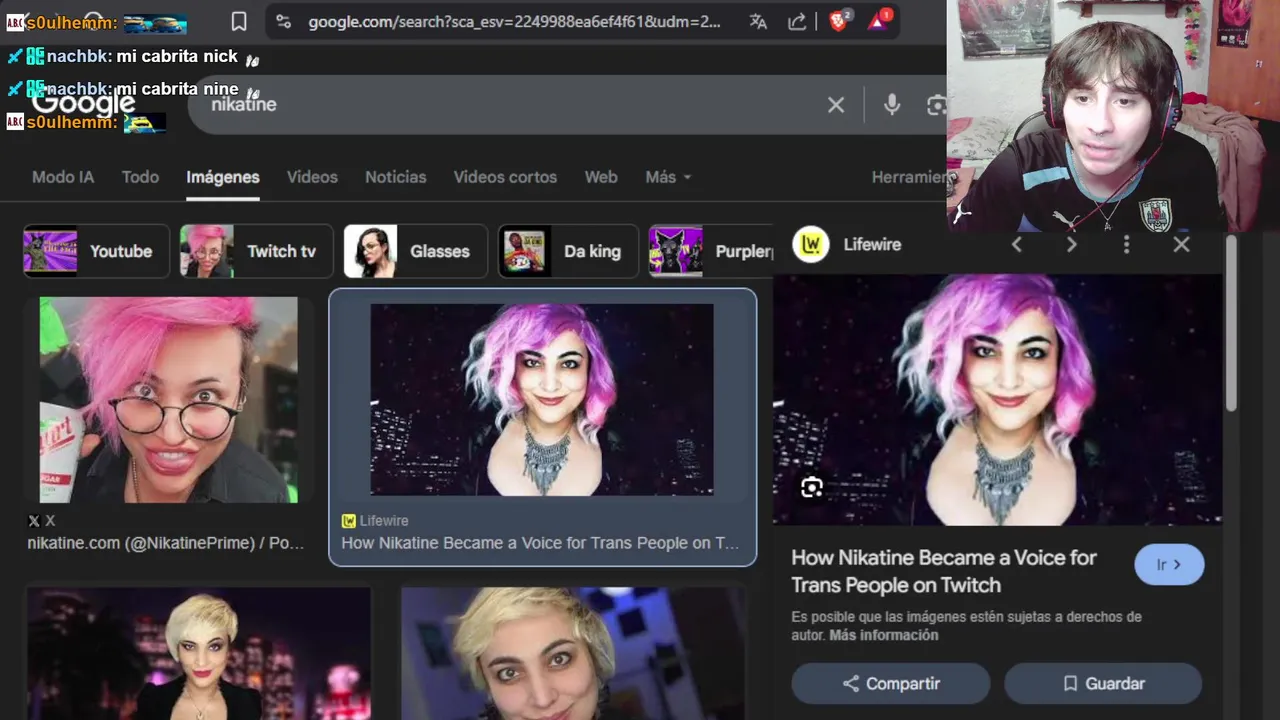Click Lifewire source name in preview header
The width and height of the screenshot is (1280, 720).
click(872, 244)
